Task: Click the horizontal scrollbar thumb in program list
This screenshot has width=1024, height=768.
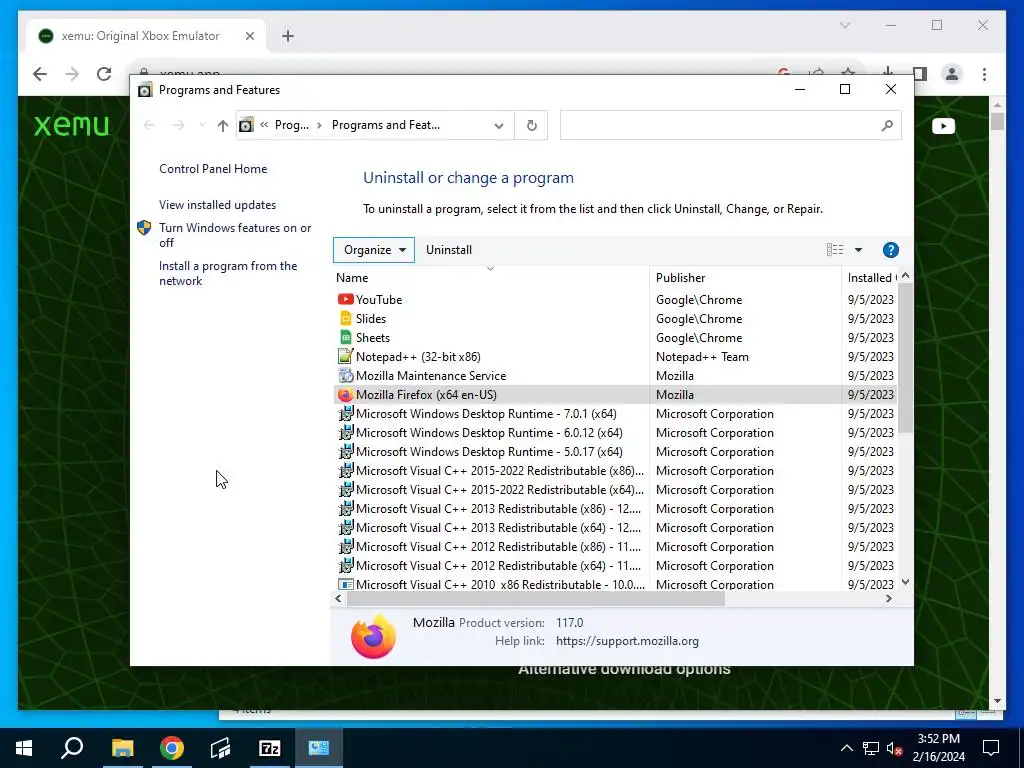Action: point(536,599)
